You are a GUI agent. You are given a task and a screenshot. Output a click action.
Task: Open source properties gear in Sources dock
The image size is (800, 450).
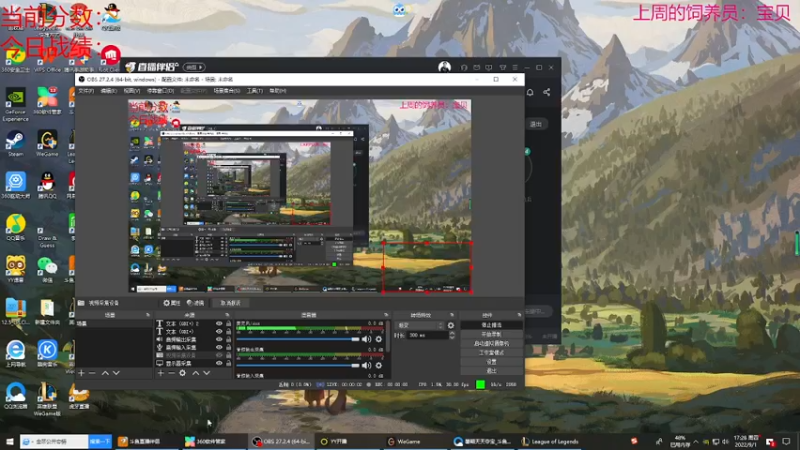(182, 373)
